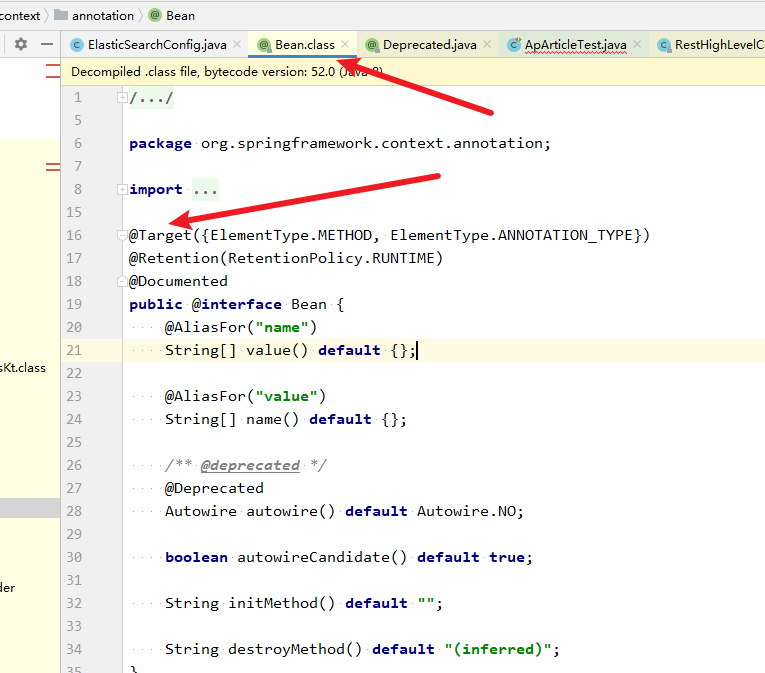Close the Bean.class tab
The height and width of the screenshot is (673, 765).
345,44
